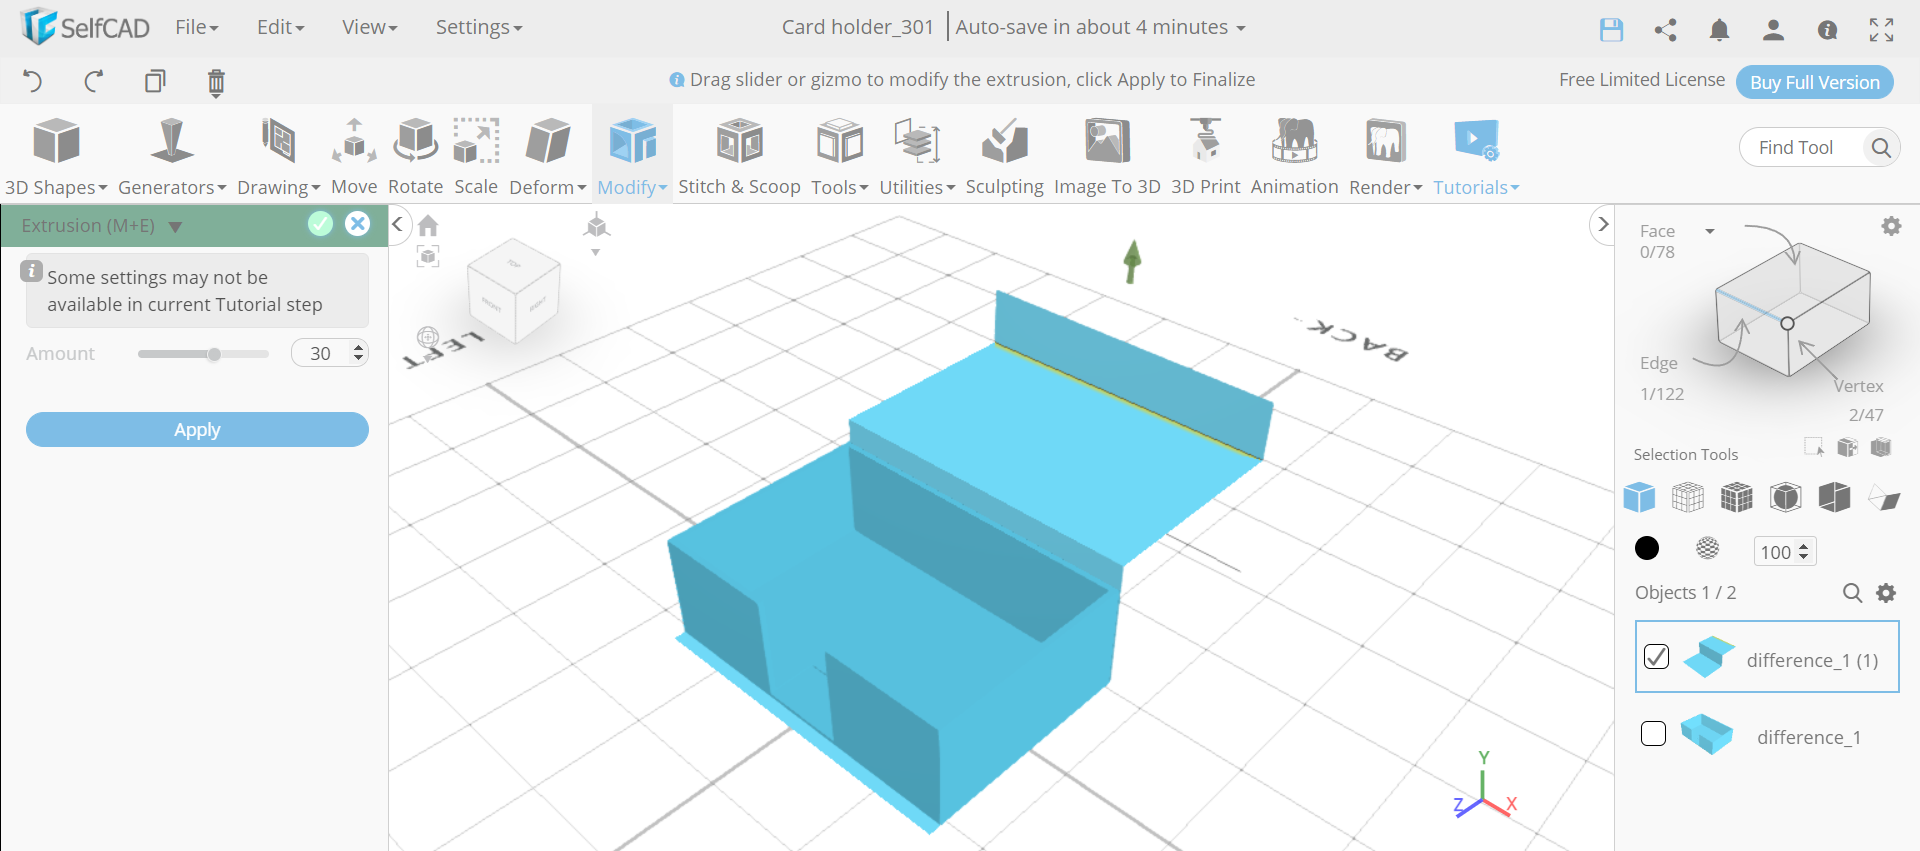Open the View menu
Screen dimensions: 1920x851
point(369,27)
